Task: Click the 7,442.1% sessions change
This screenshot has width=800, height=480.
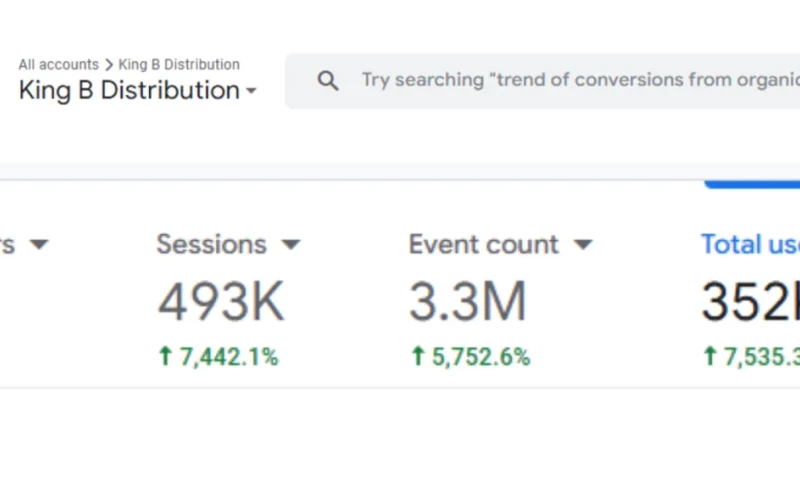Action: coord(229,357)
